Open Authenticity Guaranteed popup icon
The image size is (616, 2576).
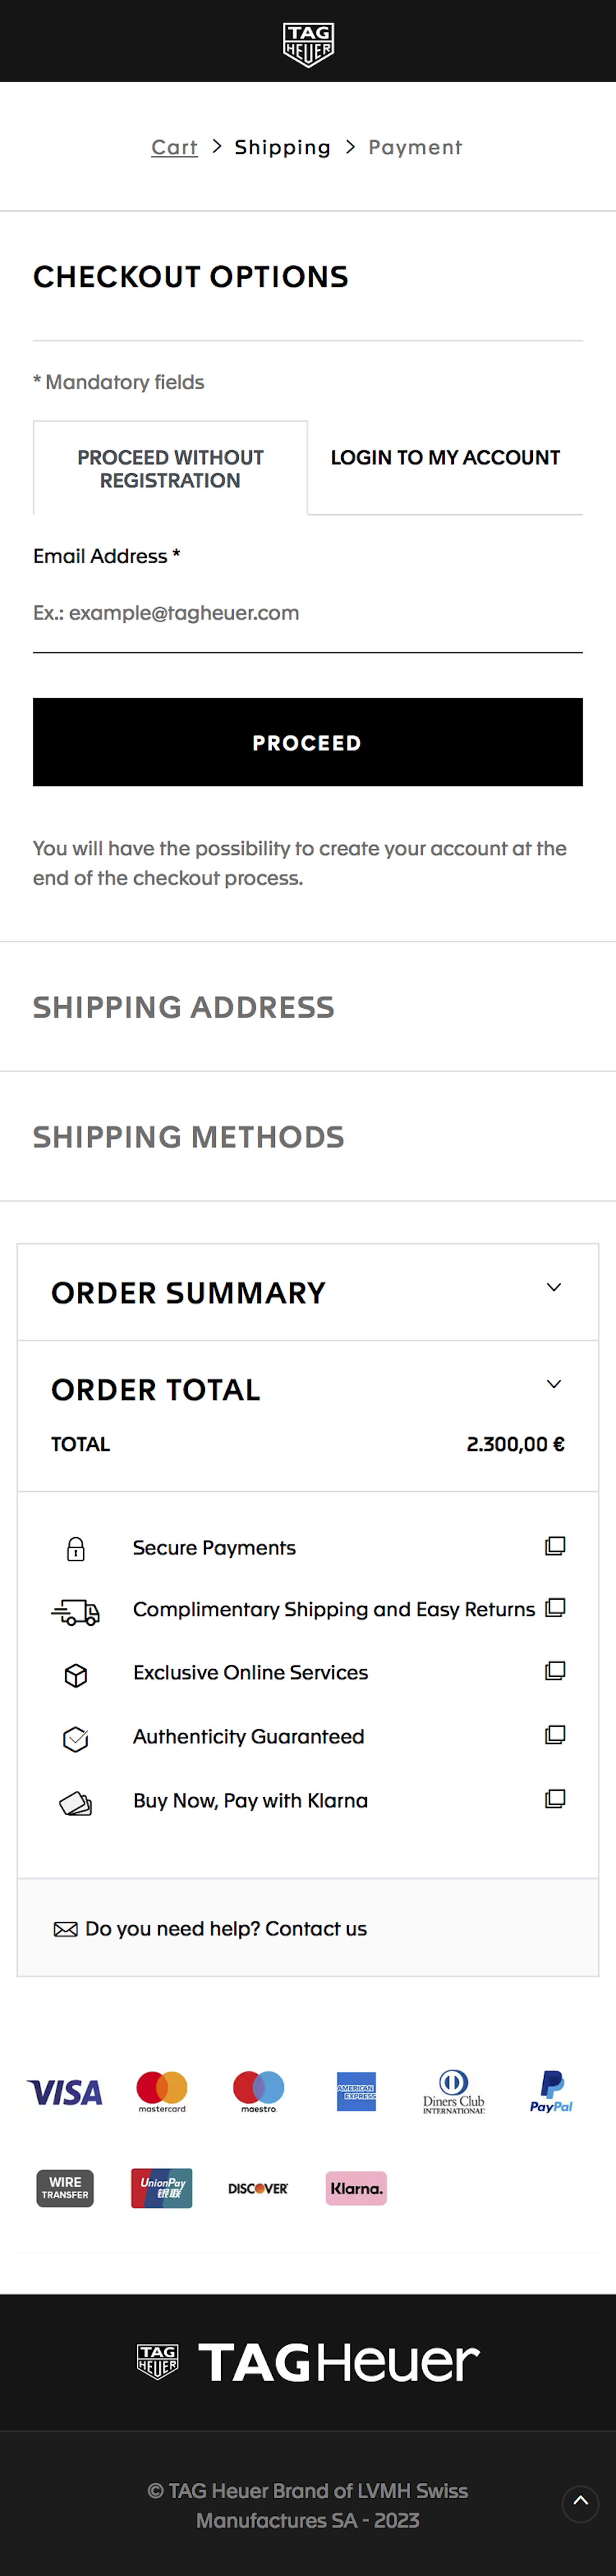(x=555, y=1735)
